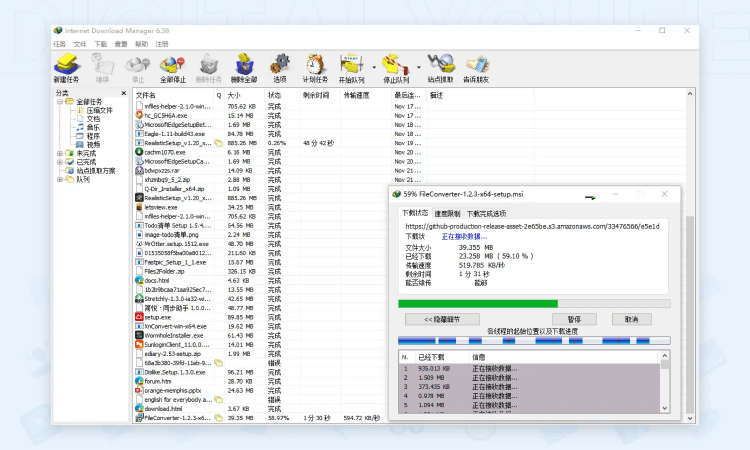Sort by the 大小 column header
Screen dimensions: 750x450
click(x=244, y=95)
